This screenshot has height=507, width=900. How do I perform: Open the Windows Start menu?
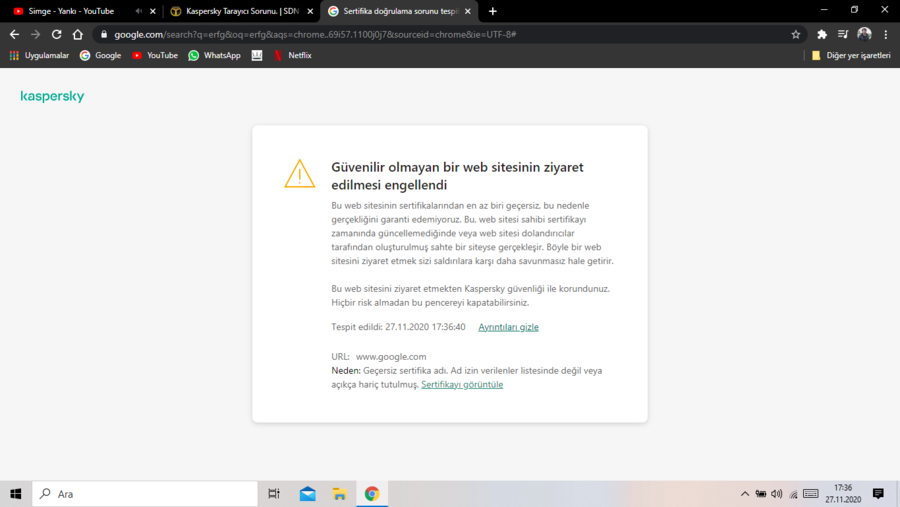tap(15, 494)
